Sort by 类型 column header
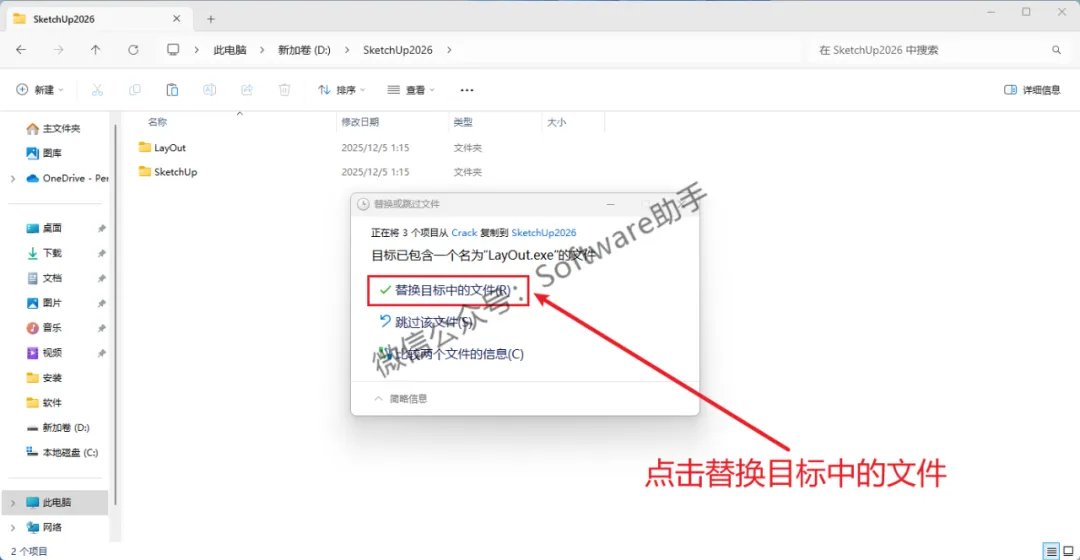 tap(463, 122)
